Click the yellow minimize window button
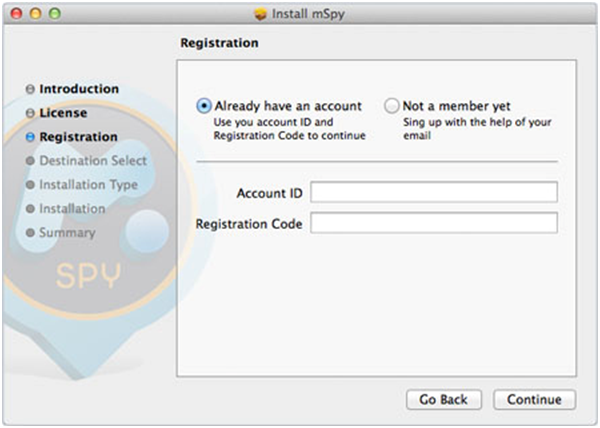 pos(36,14)
